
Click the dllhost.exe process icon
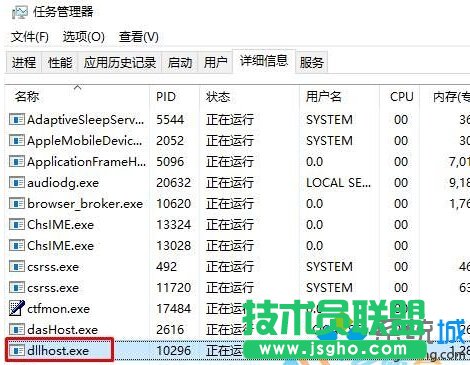17,350
